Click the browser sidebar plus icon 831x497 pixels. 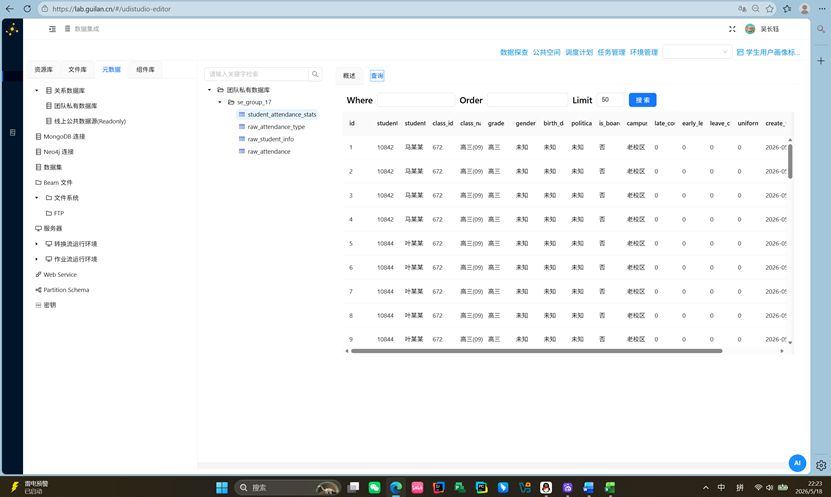(x=821, y=61)
